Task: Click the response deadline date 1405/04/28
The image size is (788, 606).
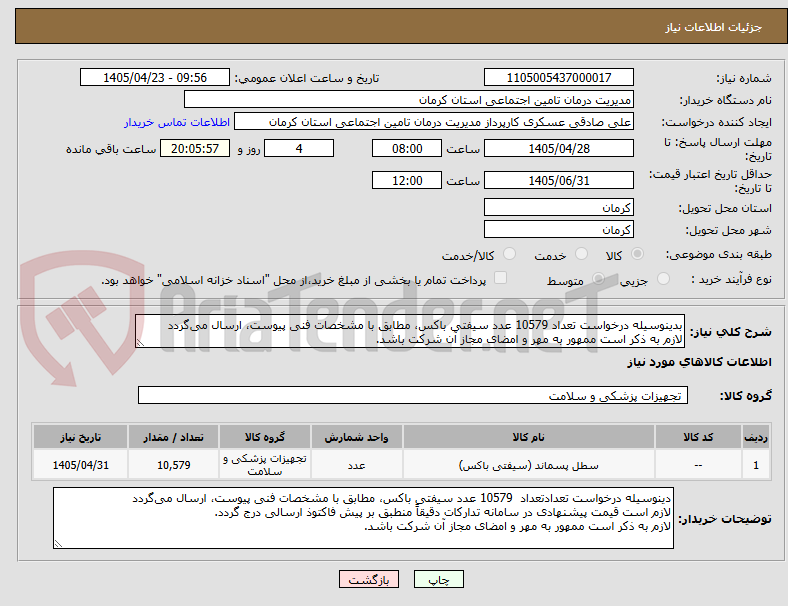Action: 559,148
